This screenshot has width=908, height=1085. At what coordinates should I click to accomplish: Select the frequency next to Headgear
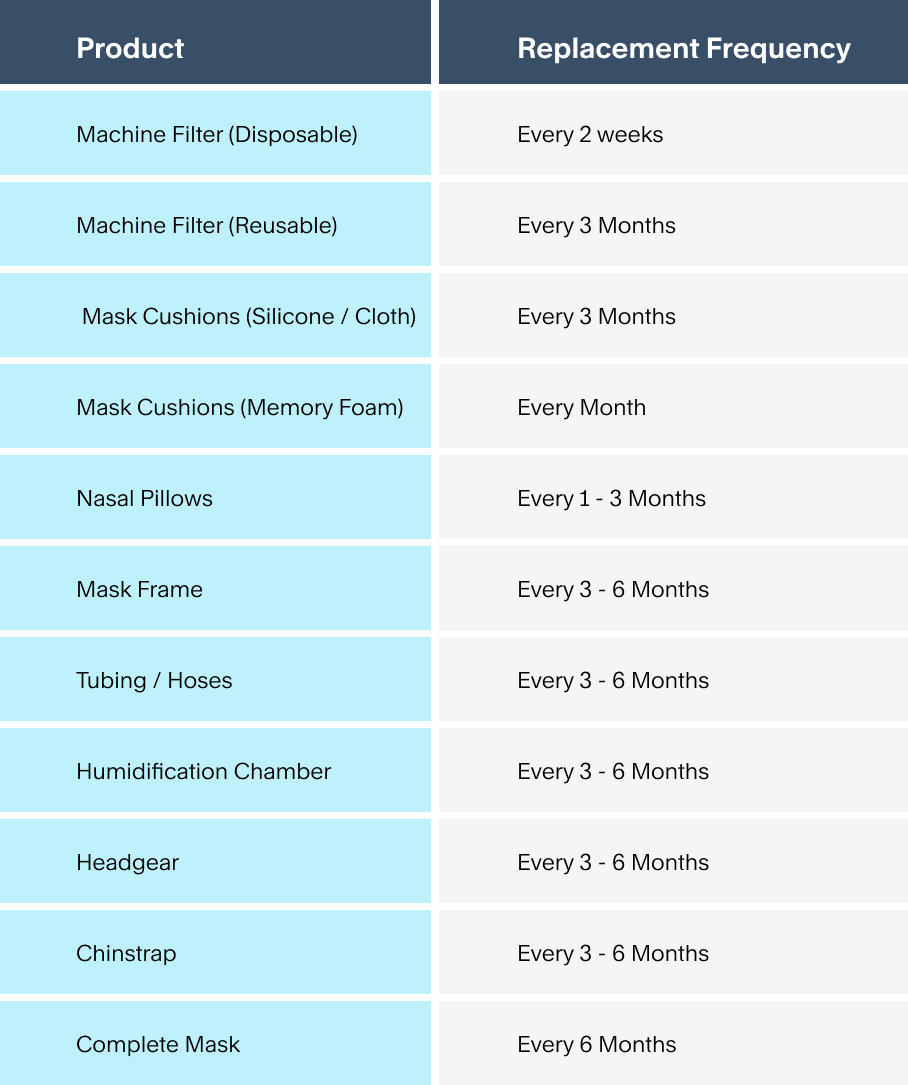click(612, 862)
